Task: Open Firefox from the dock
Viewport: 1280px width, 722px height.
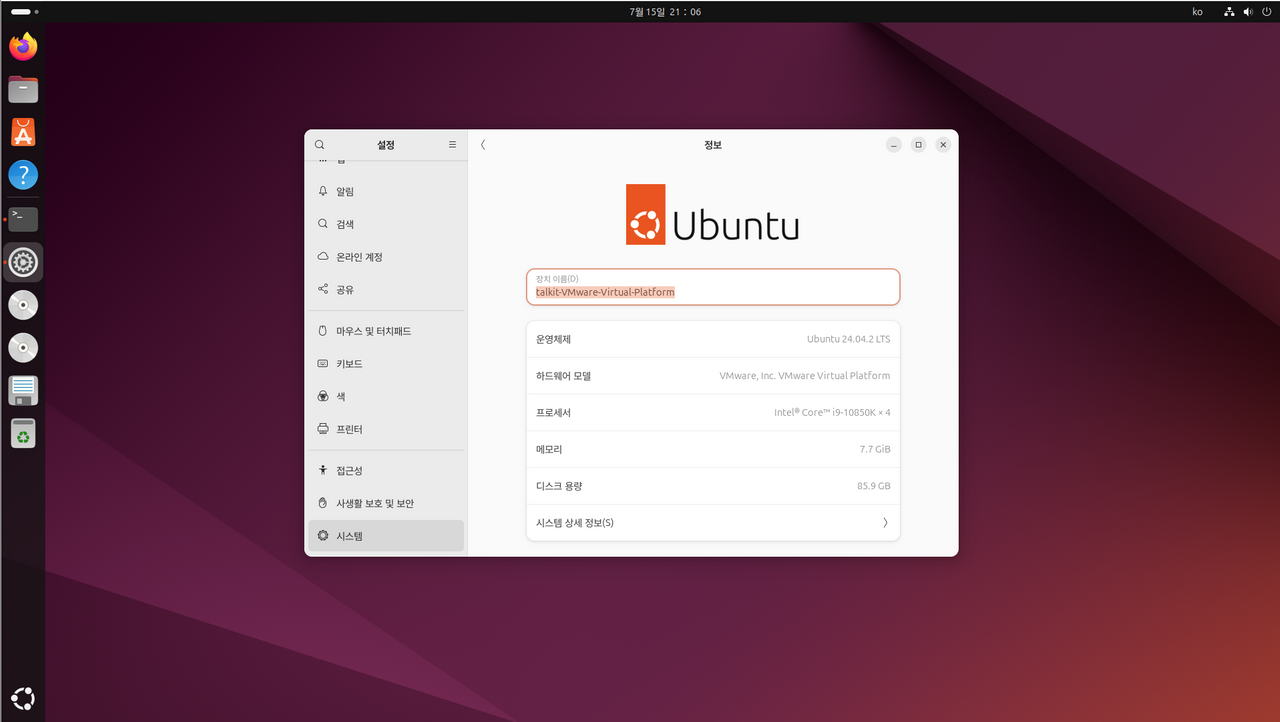Action: (x=23, y=46)
